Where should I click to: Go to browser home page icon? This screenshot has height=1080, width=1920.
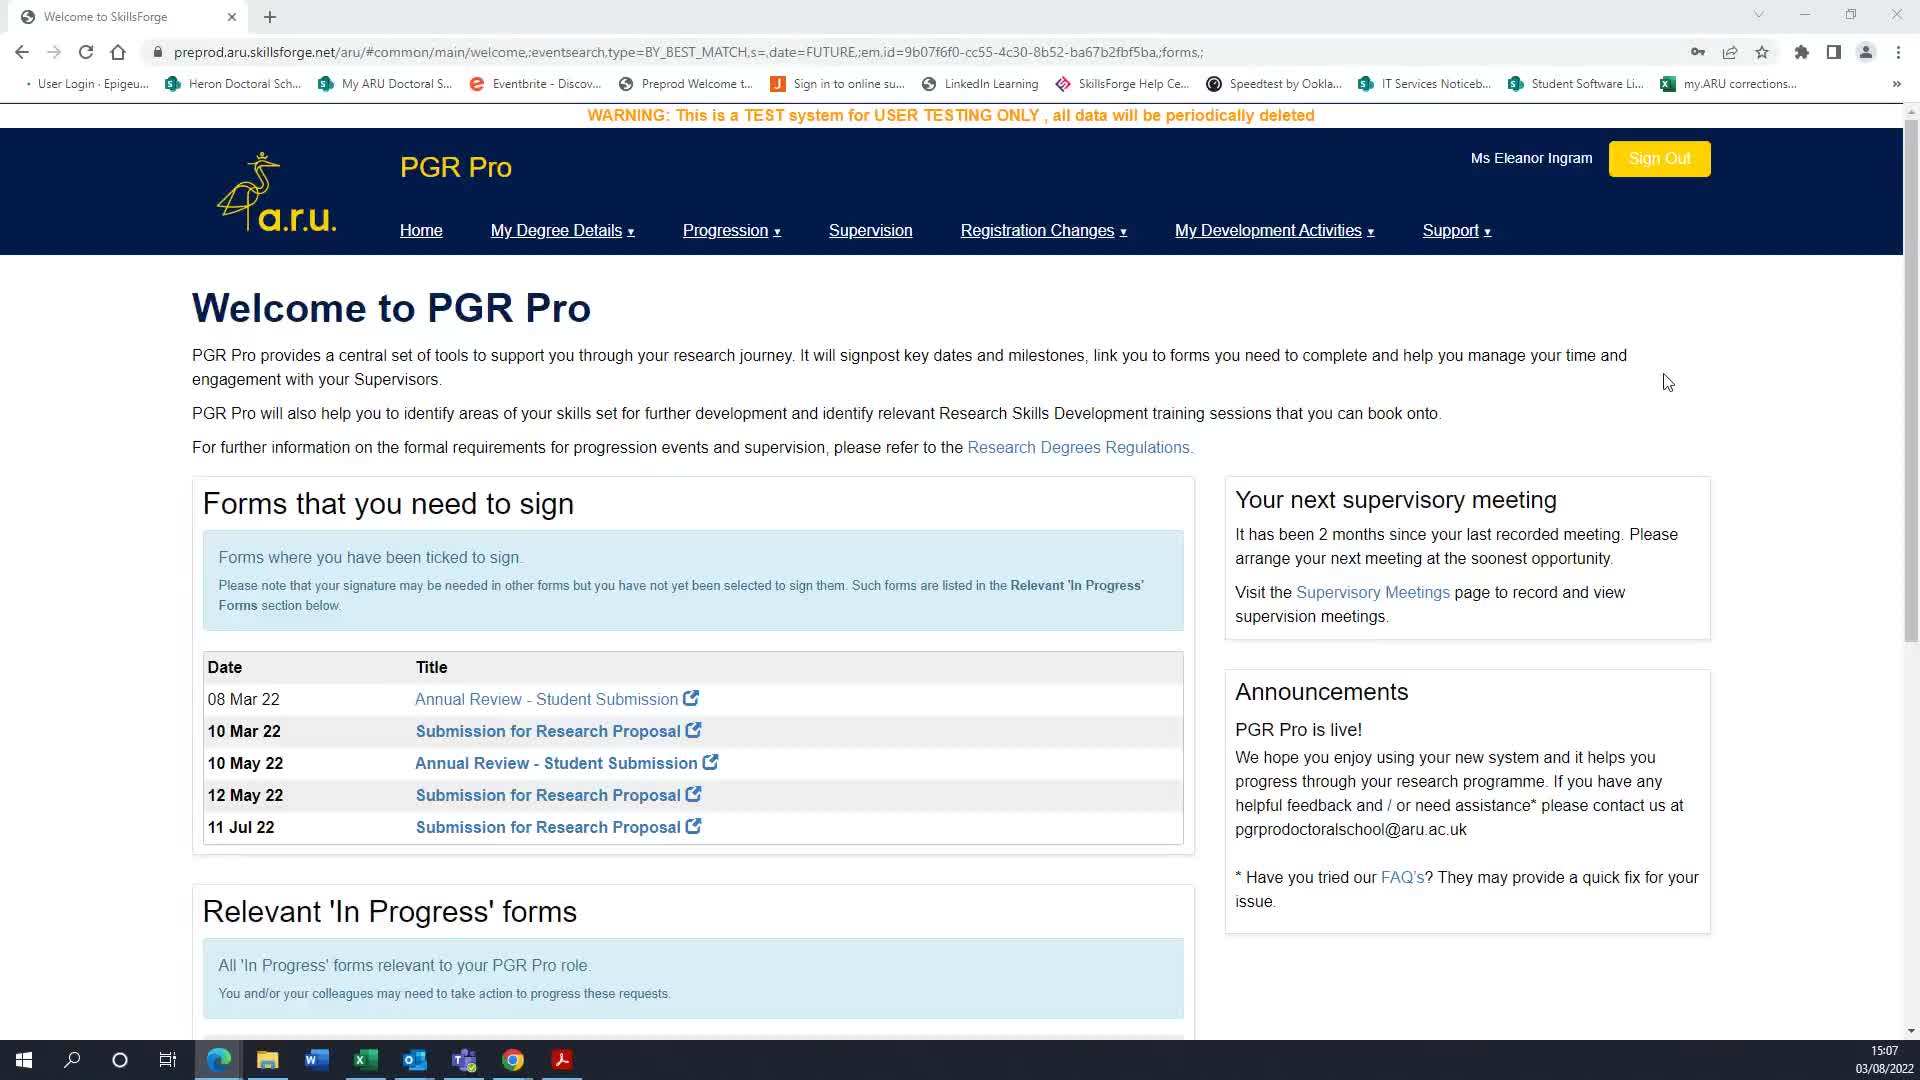pyautogui.click(x=118, y=52)
